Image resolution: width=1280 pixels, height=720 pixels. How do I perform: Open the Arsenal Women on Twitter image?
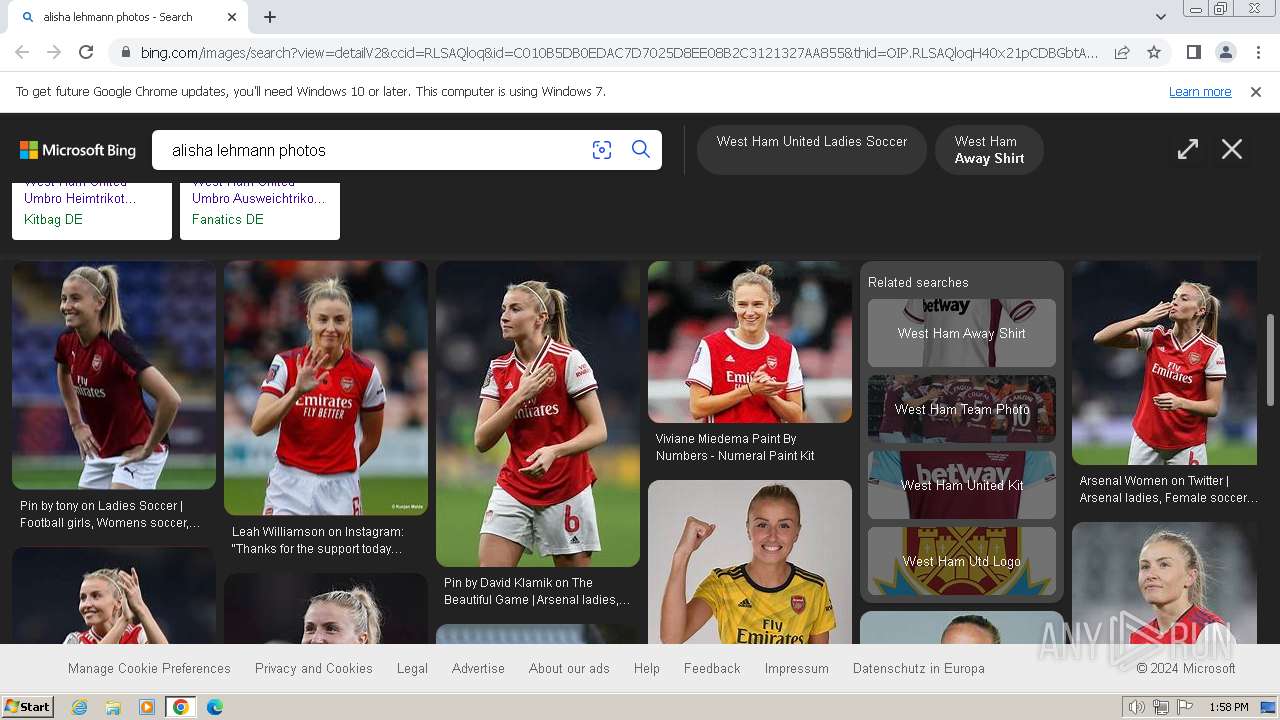pyautogui.click(x=1164, y=363)
